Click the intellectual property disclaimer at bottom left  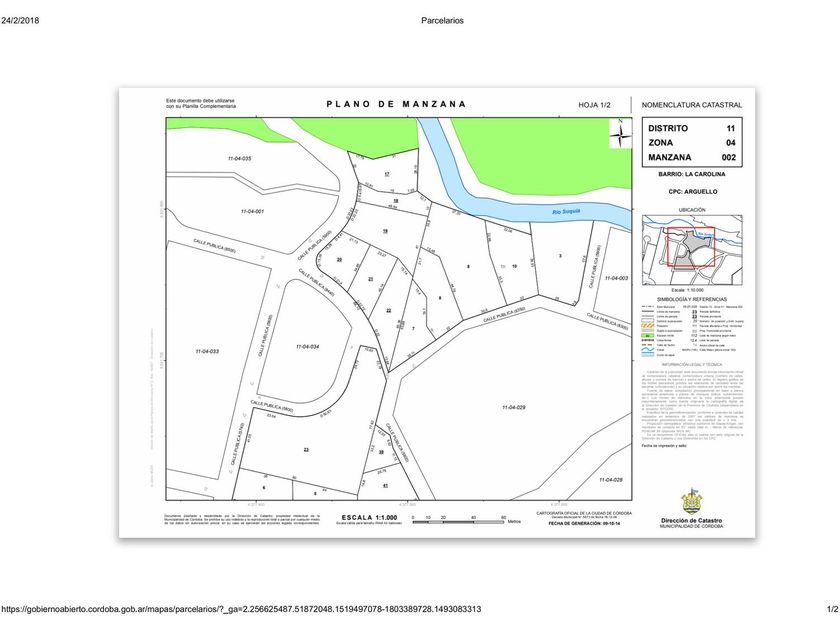[242, 519]
